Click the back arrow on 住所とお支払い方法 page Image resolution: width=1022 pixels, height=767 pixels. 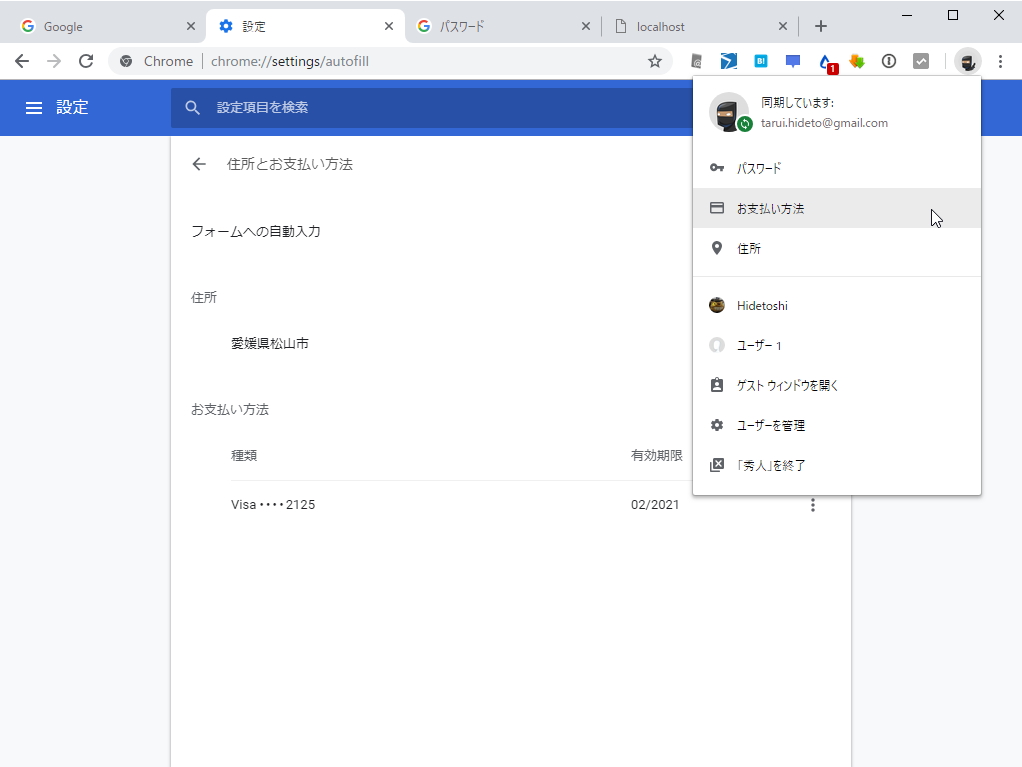[198, 164]
